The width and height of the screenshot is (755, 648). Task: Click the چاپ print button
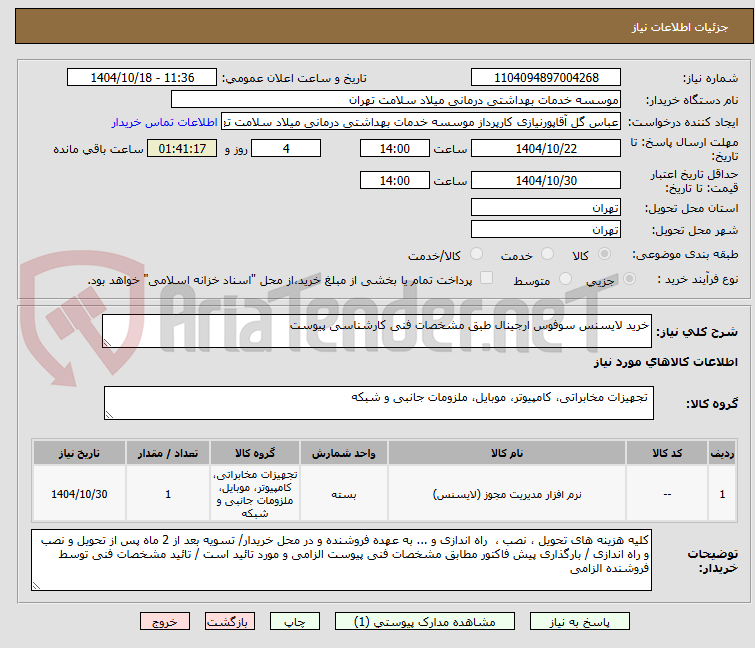[294, 621]
